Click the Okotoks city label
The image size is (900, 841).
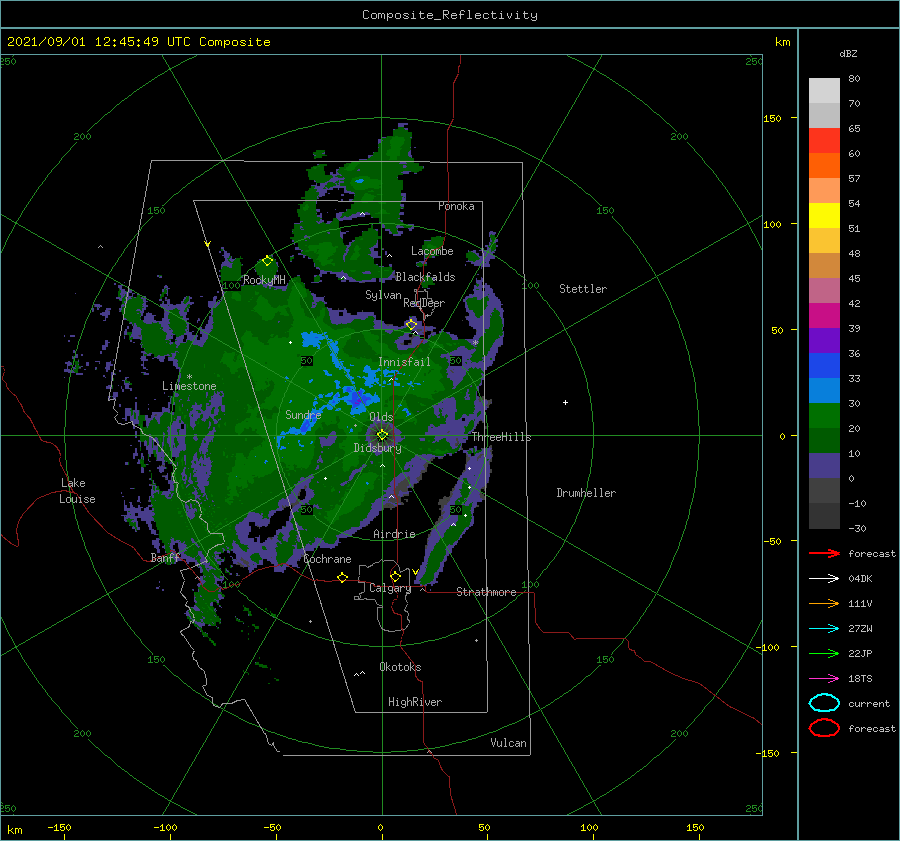pyautogui.click(x=400, y=667)
